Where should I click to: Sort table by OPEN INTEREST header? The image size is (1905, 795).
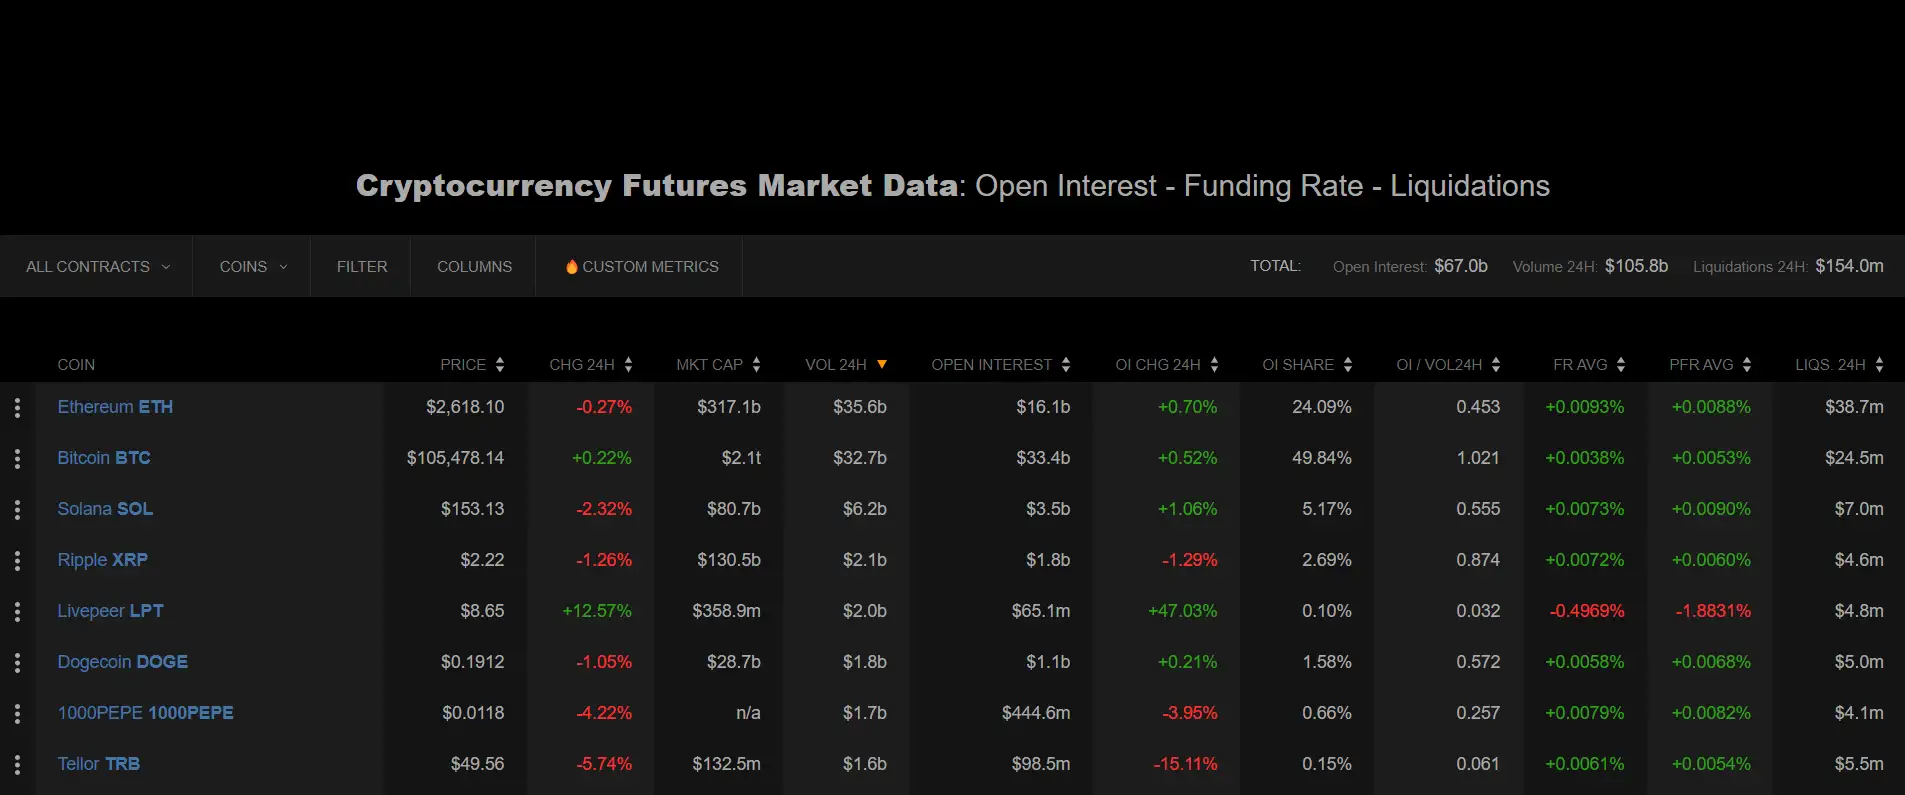click(x=991, y=365)
